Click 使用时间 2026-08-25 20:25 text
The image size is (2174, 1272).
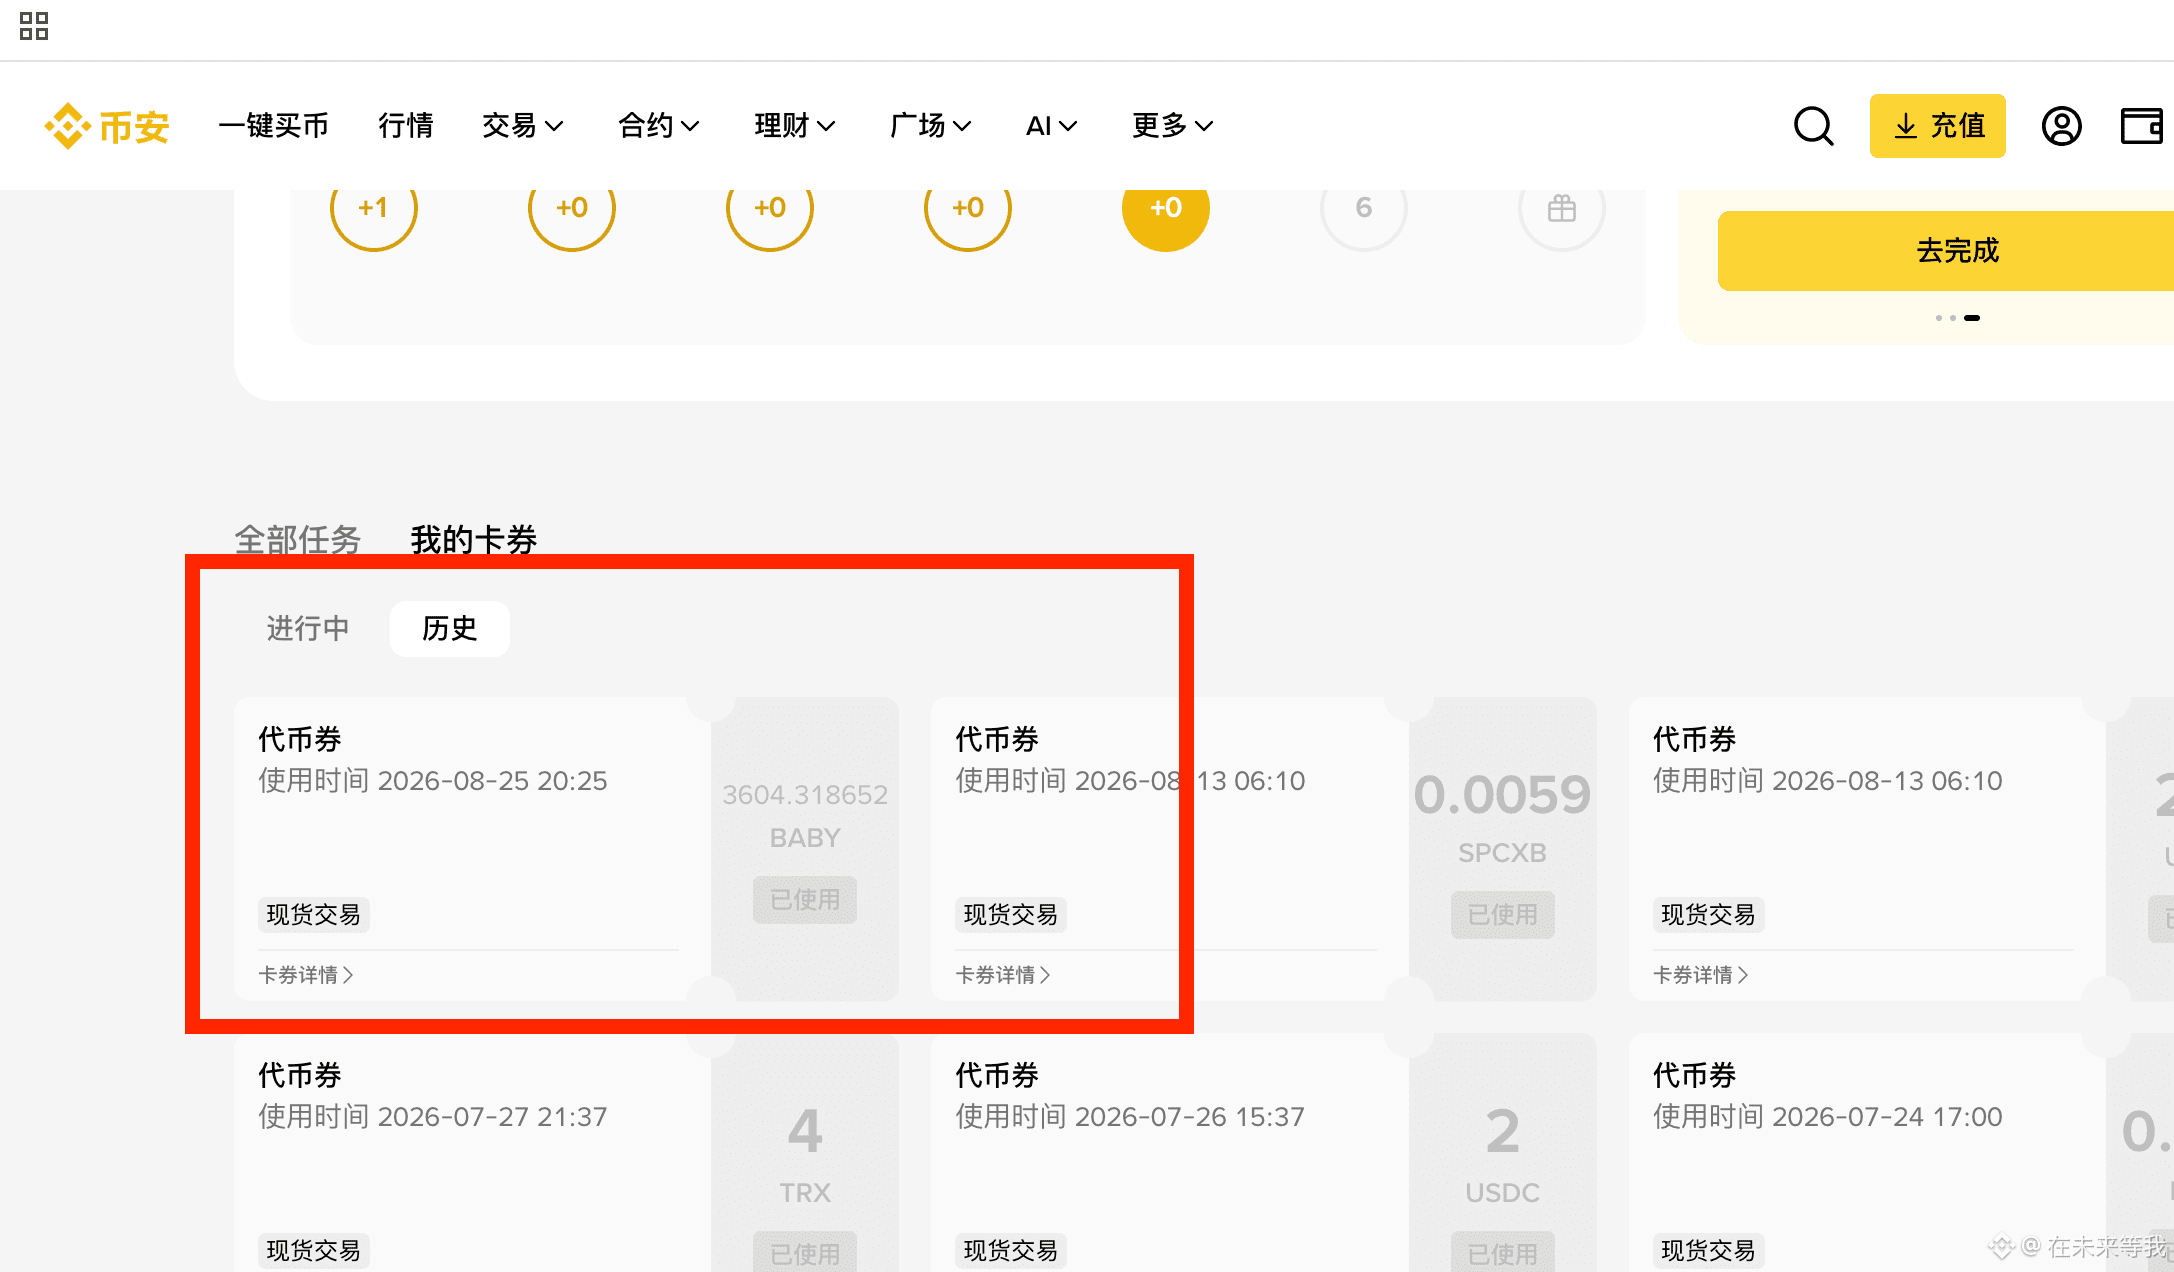pos(433,781)
